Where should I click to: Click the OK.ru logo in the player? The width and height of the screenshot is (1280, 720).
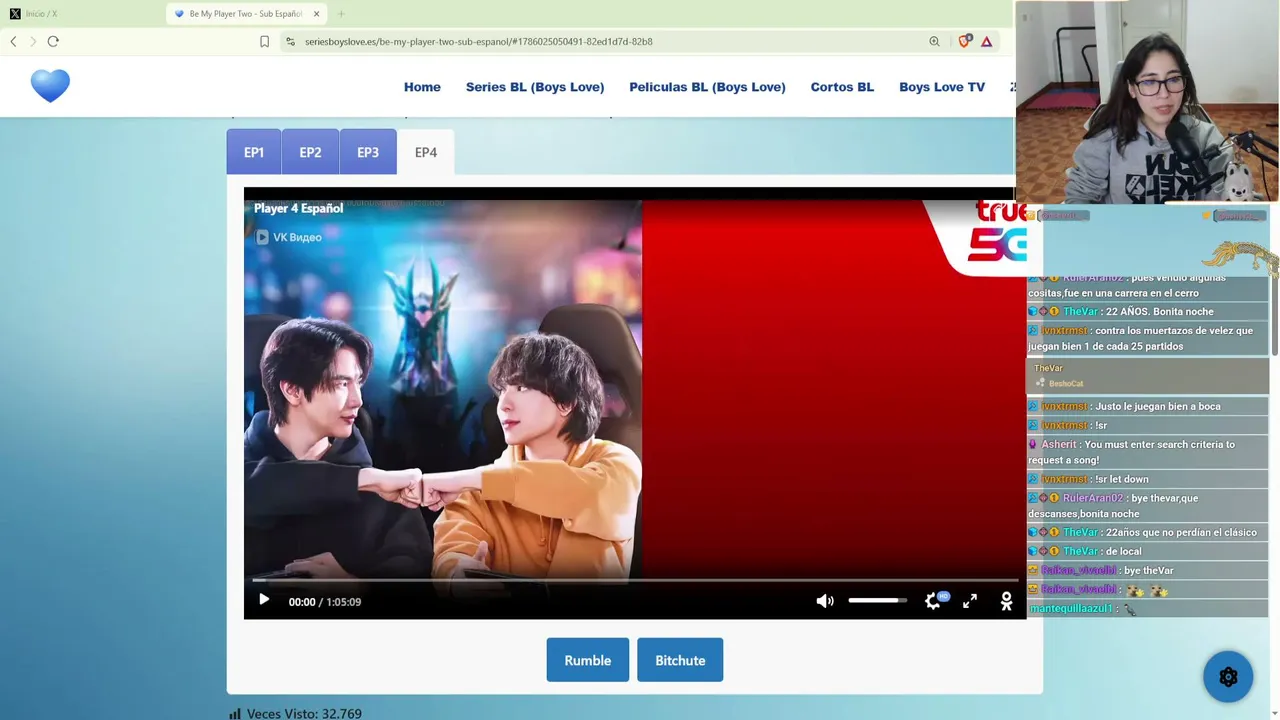(1007, 601)
